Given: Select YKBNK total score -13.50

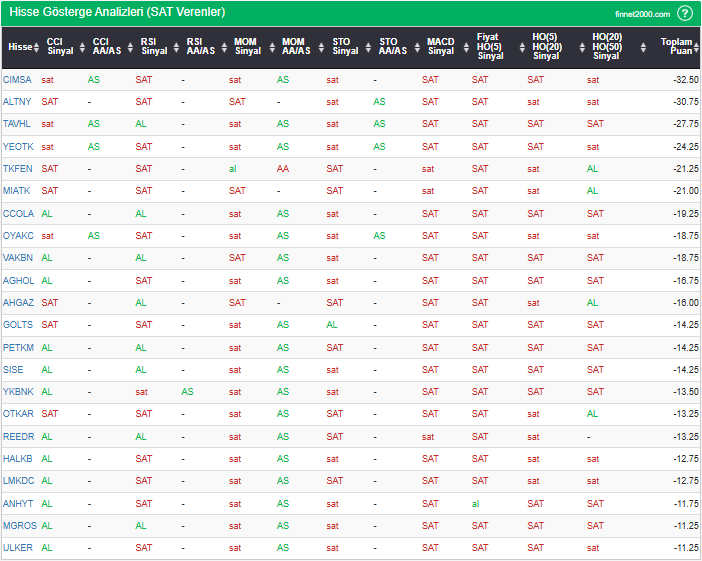Looking at the screenshot, I should (686, 391).
